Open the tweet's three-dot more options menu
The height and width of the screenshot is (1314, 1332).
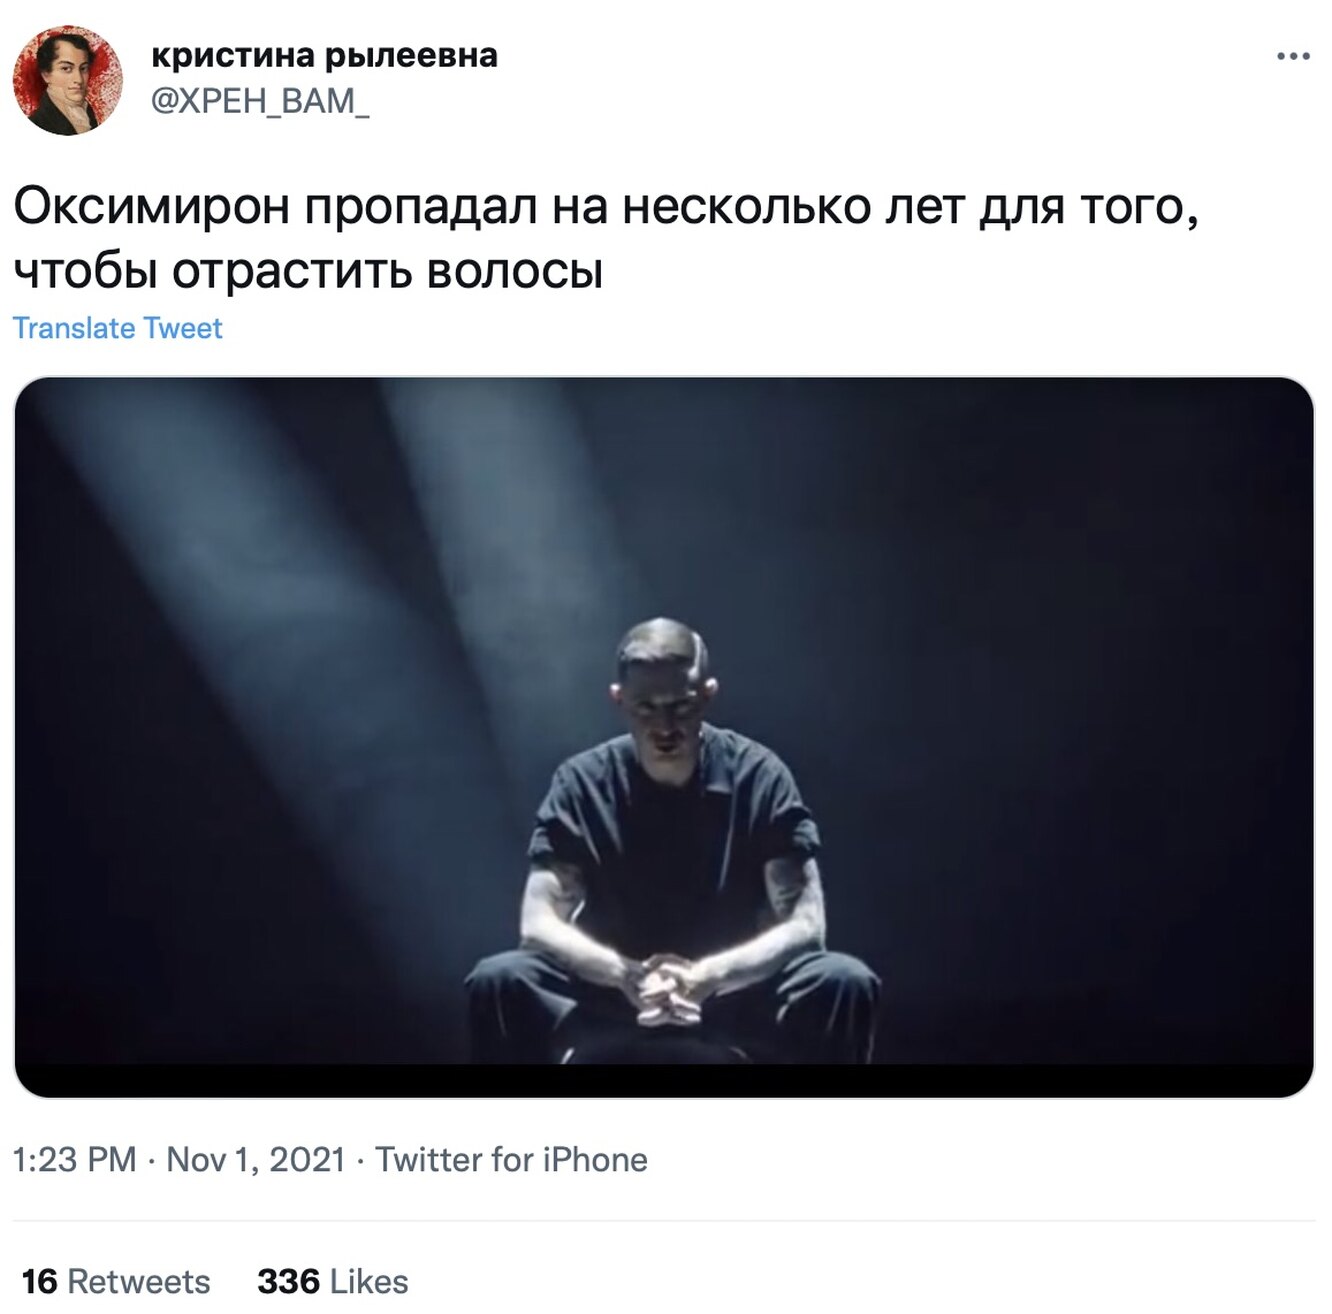(1293, 56)
